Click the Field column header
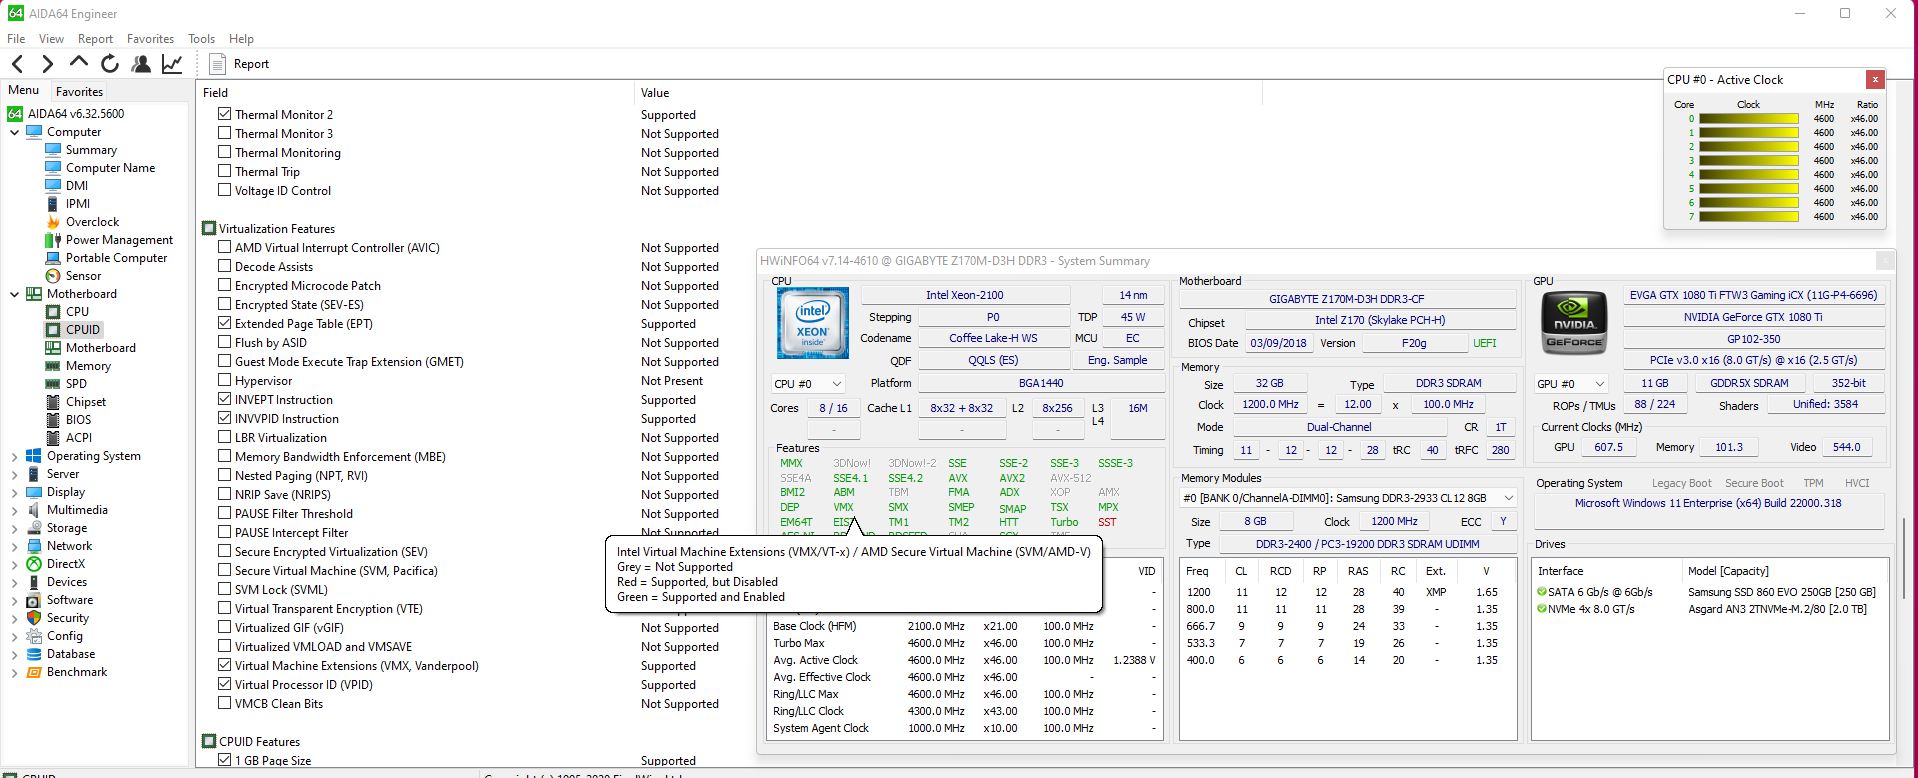This screenshot has width=1918, height=778. [x=416, y=93]
